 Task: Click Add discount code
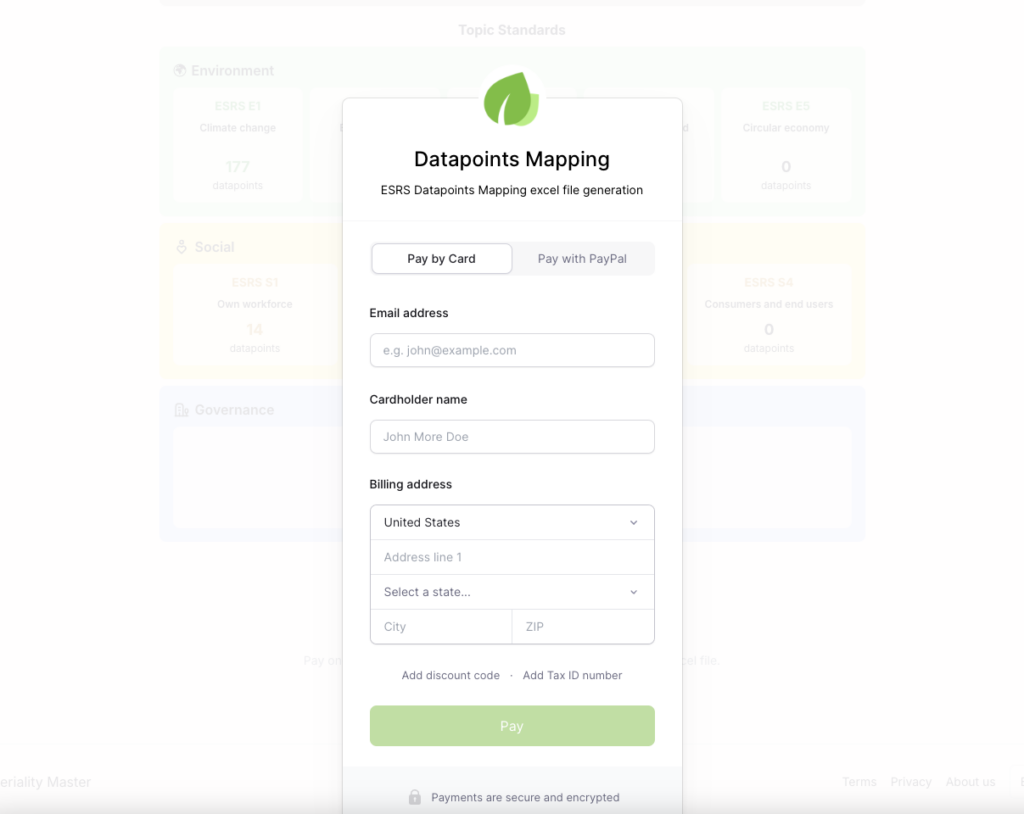[451, 675]
